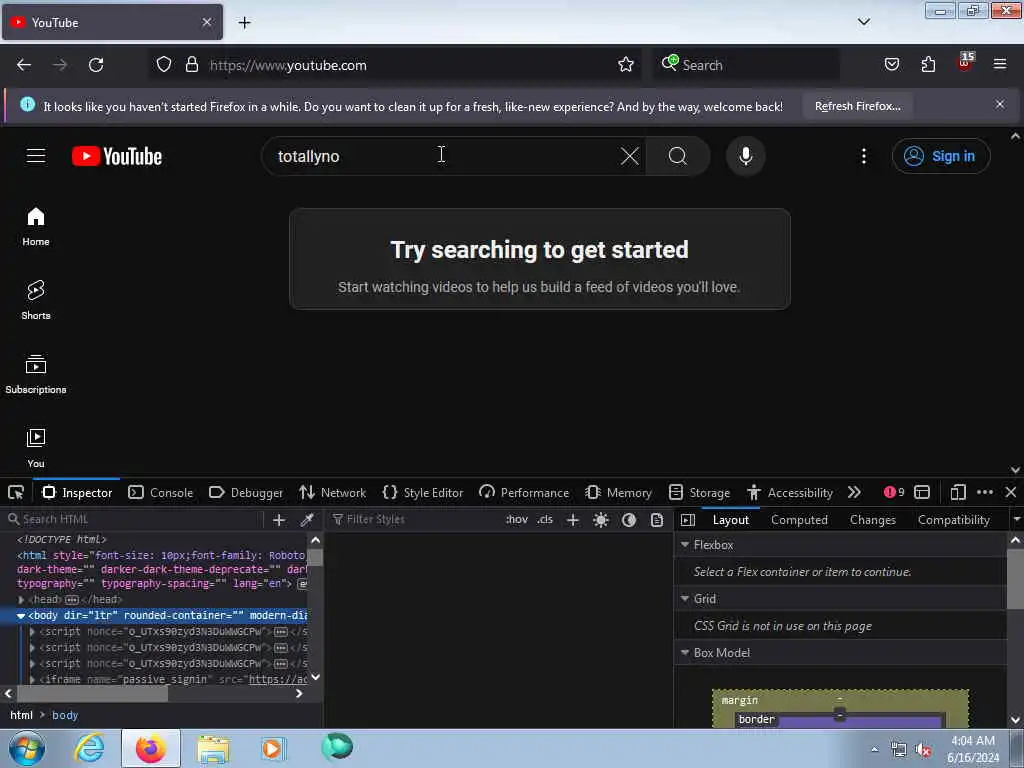Select body in the breadcrumb
The image size is (1024, 768).
[65, 715]
